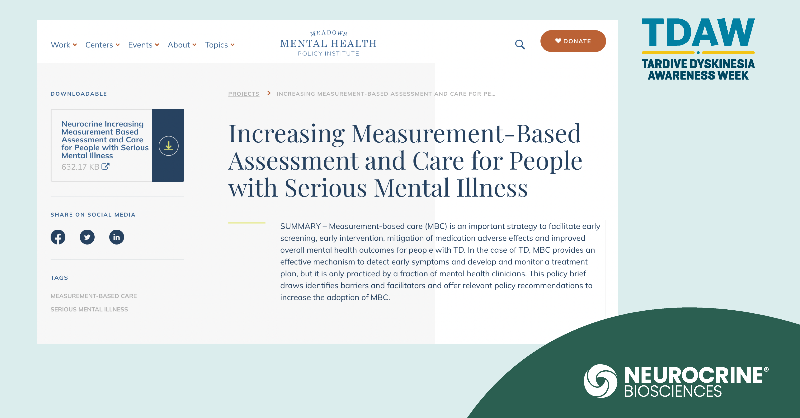The width and height of the screenshot is (800, 418).
Task: Expand the Topics menu
Action: click(x=219, y=45)
